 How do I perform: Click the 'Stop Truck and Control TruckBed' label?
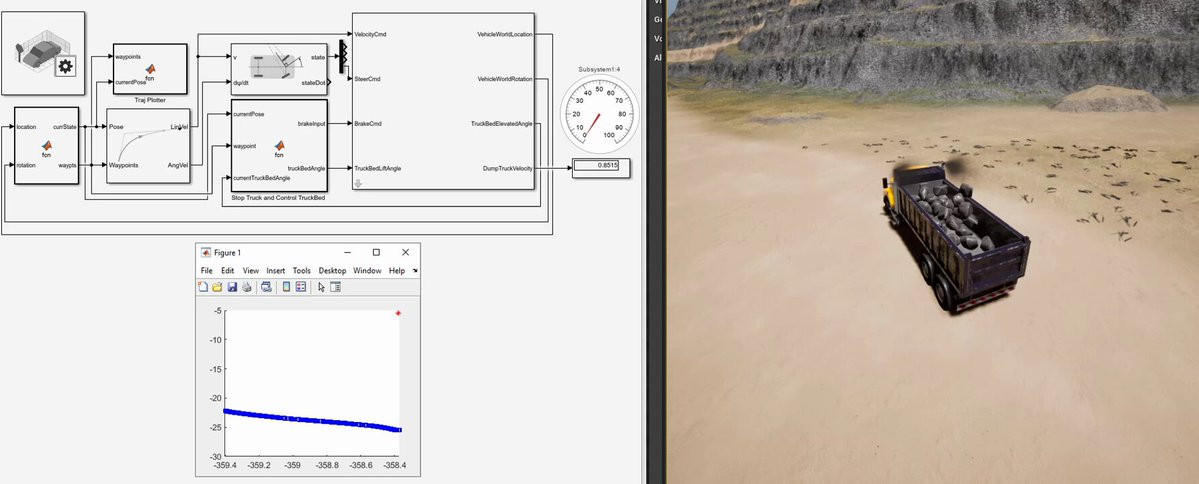tap(278, 197)
